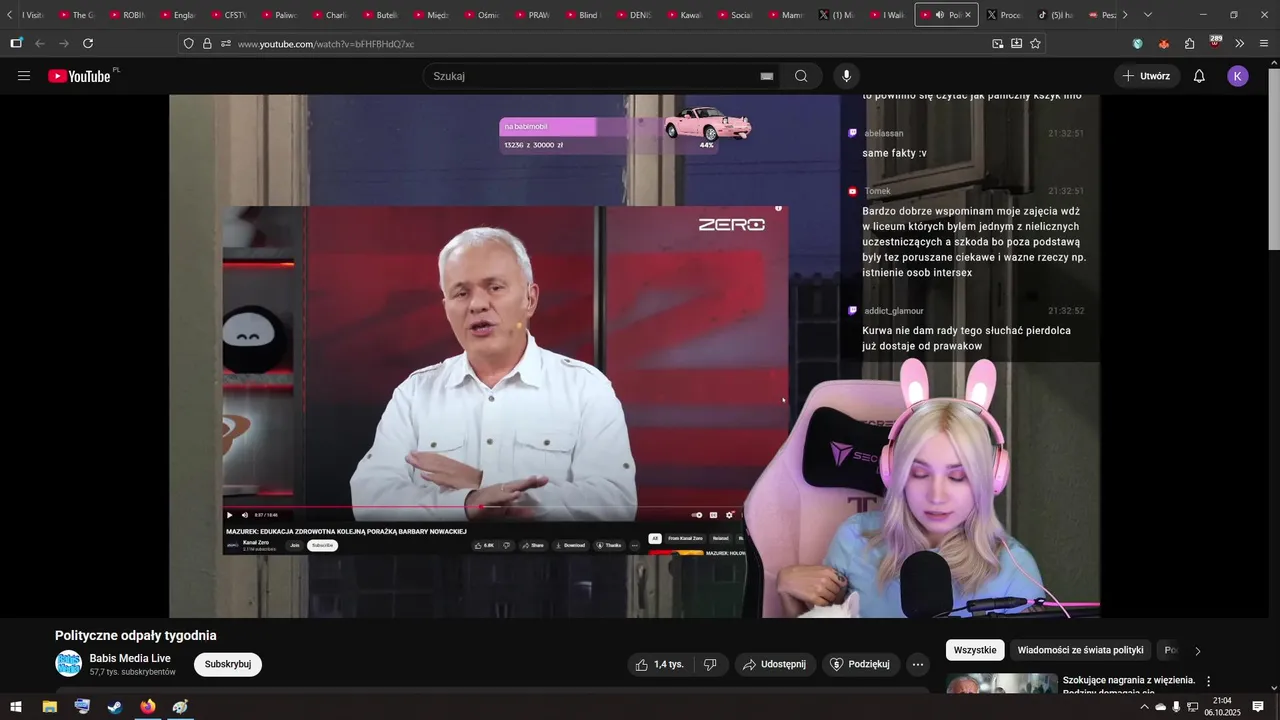Image resolution: width=1280 pixels, height=720 pixels.
Task: Dislike the video thumbs down
Action: coord(710,664)
